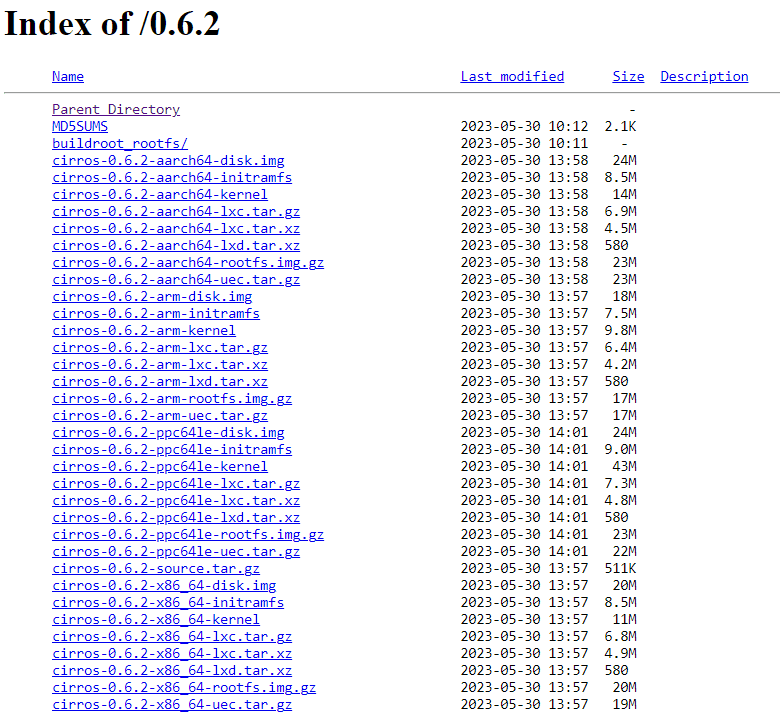The height and width of the screenshot is (718, 780).
Task: Download cirros-0.6.2-ppc64le-initramfs
Action: (x=172, y=449)
